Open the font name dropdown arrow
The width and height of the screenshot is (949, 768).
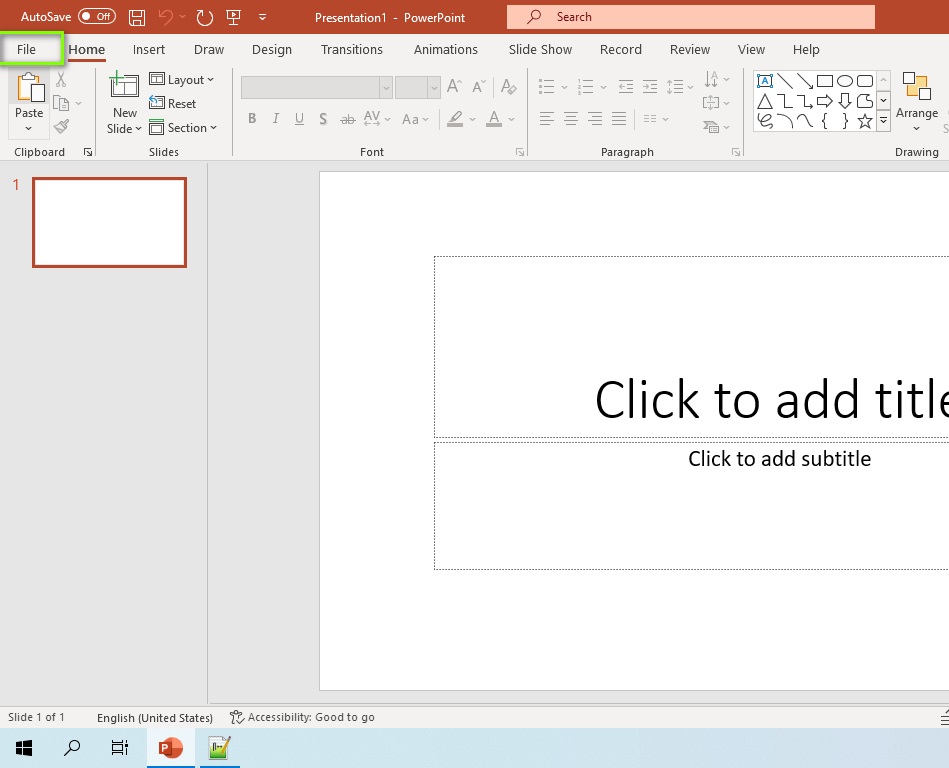(x=386, y=88)
